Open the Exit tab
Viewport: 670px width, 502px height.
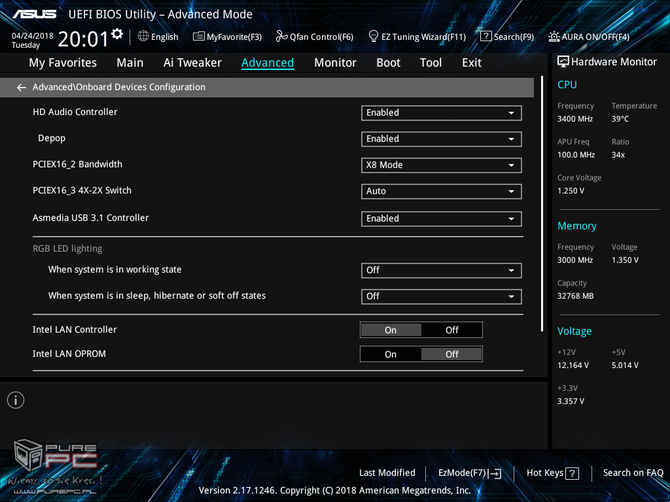pos(472,63)
